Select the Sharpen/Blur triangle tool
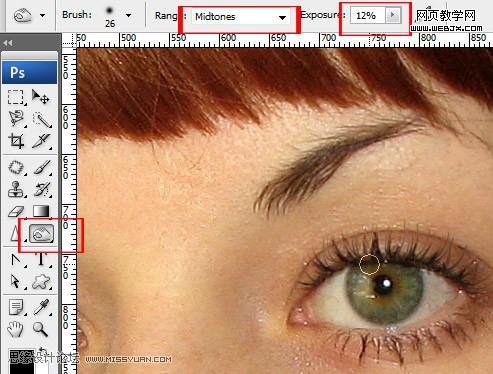The height and width of the screenshot is (374, 493). pyautogui.click(x=14, y=233)
